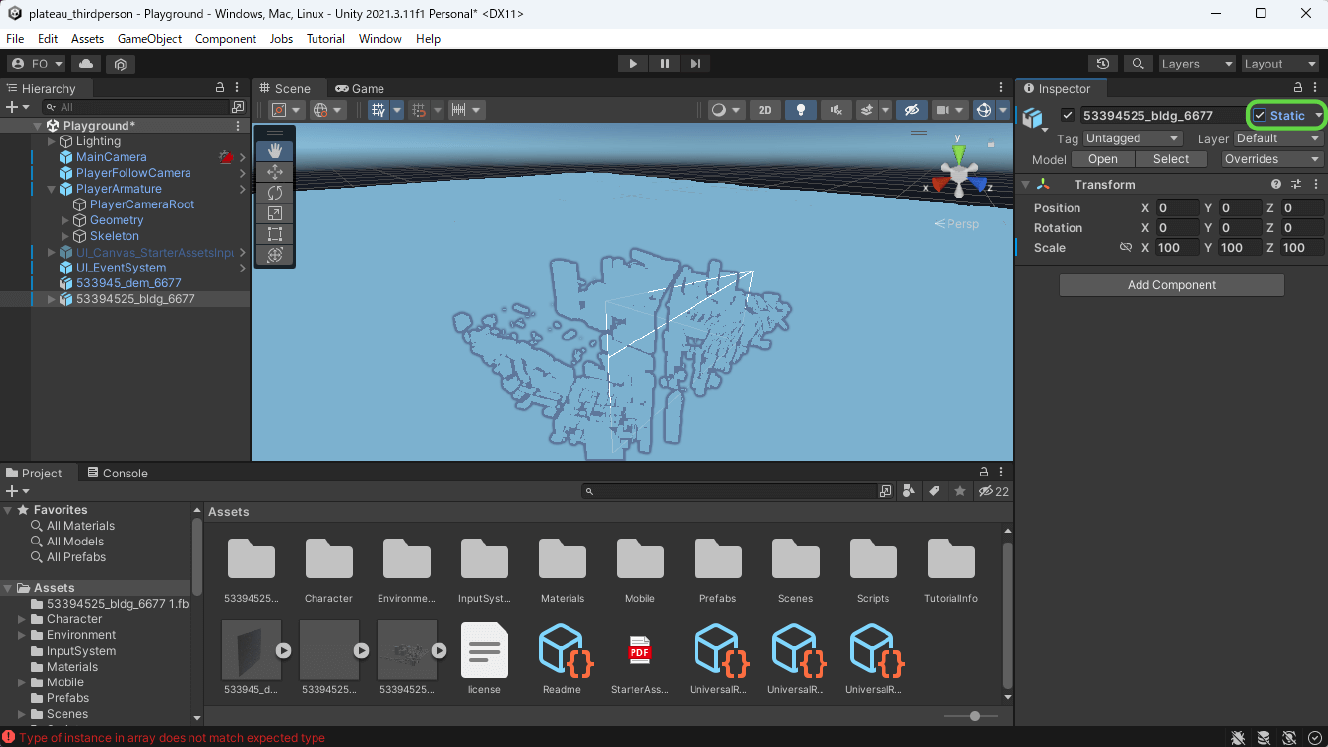Click the Add Component button

tap(1172, 285)
